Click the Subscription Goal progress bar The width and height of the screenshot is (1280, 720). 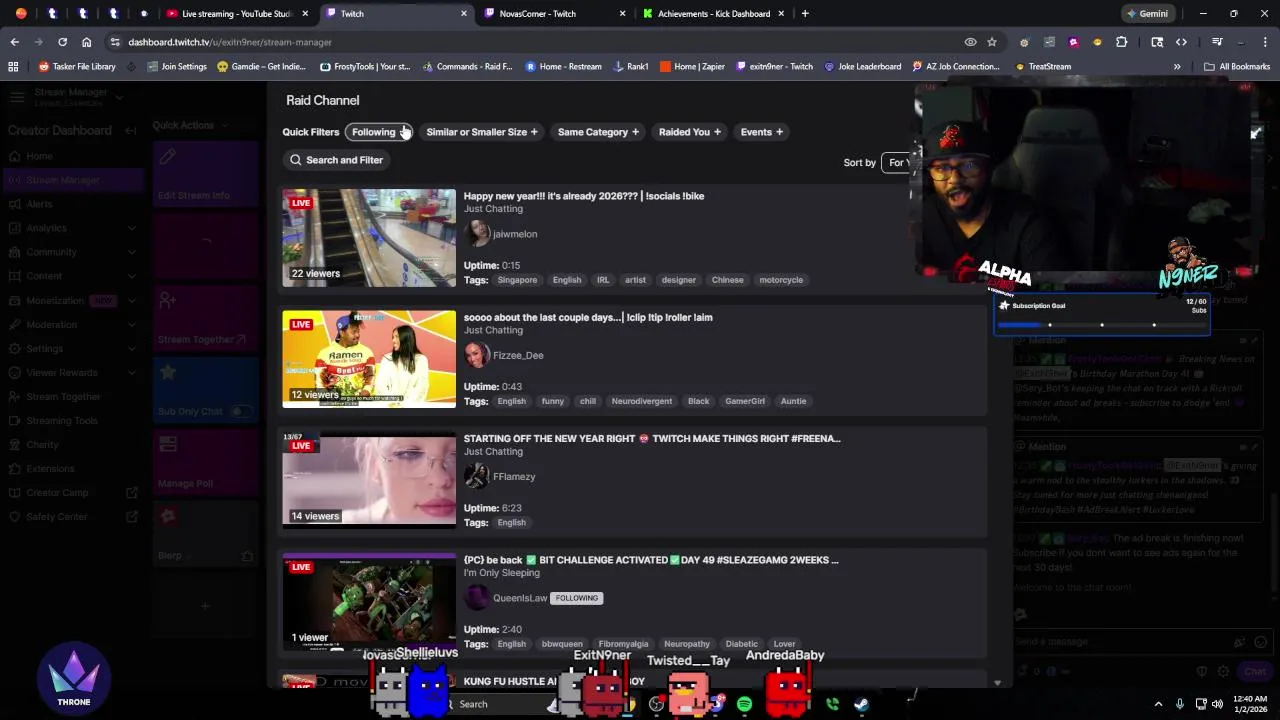click(x=1101, y=324)
